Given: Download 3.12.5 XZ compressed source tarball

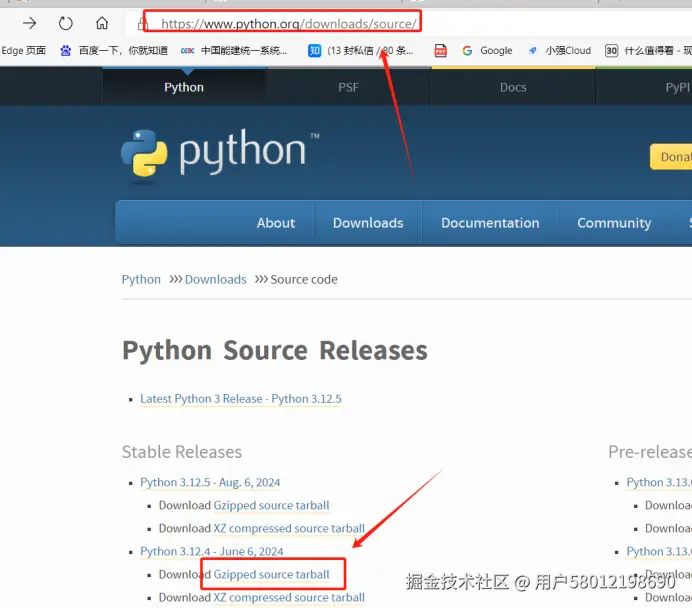Looking at the screenshot, I should (289, 528).
